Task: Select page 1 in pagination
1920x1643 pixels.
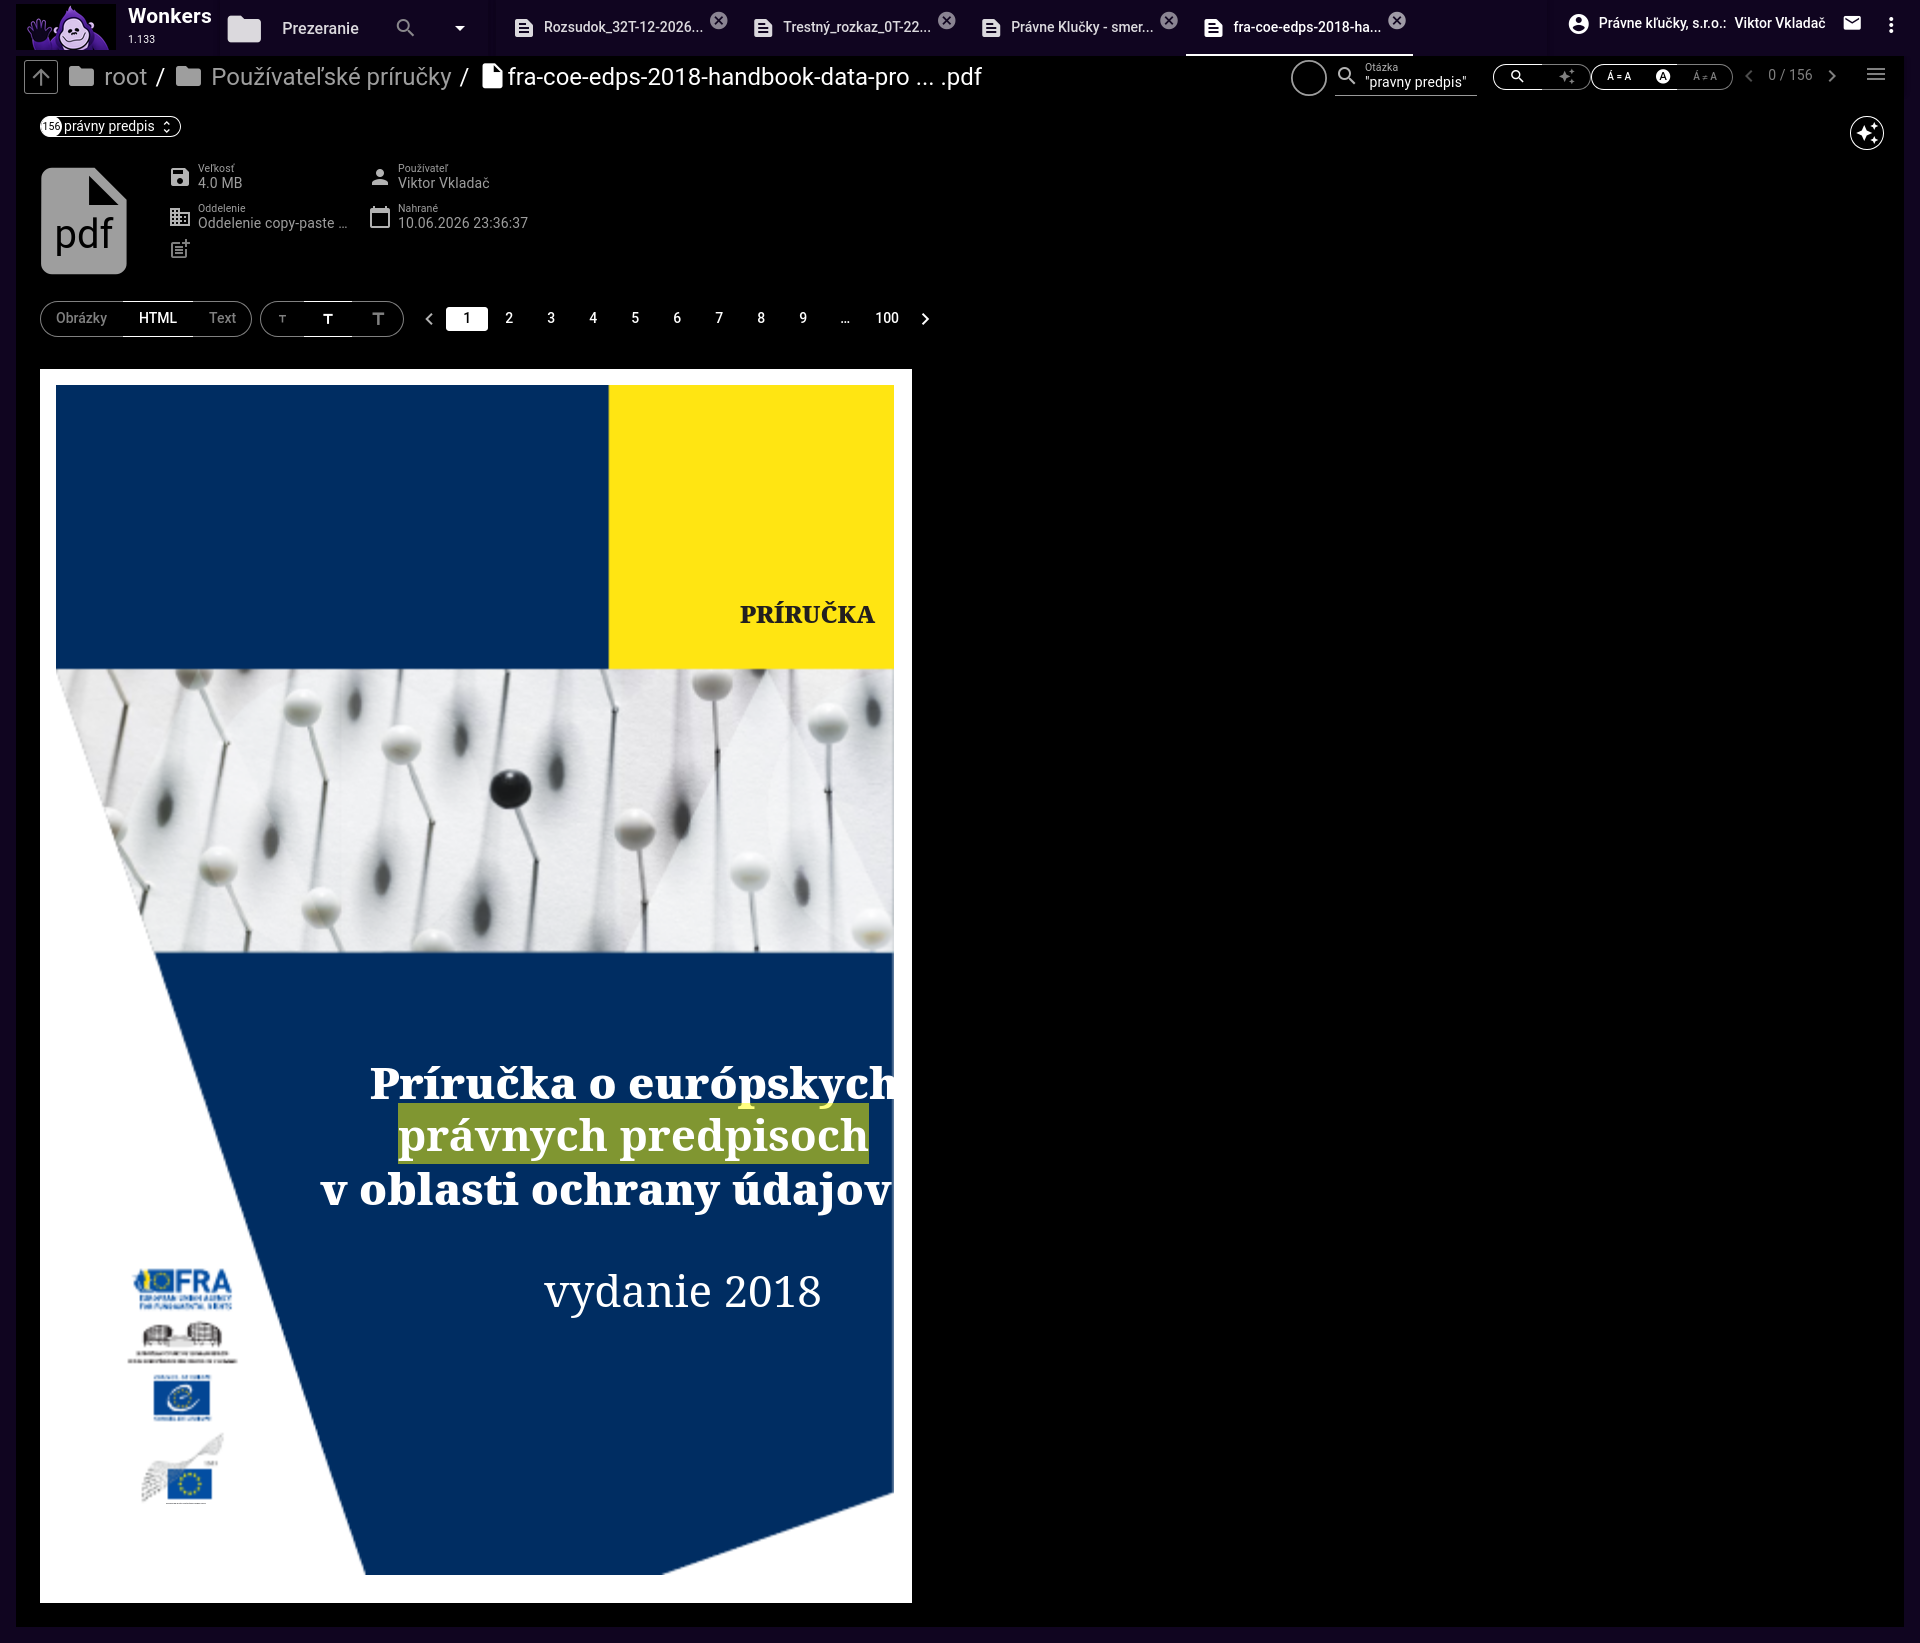Action: (467, 318)
